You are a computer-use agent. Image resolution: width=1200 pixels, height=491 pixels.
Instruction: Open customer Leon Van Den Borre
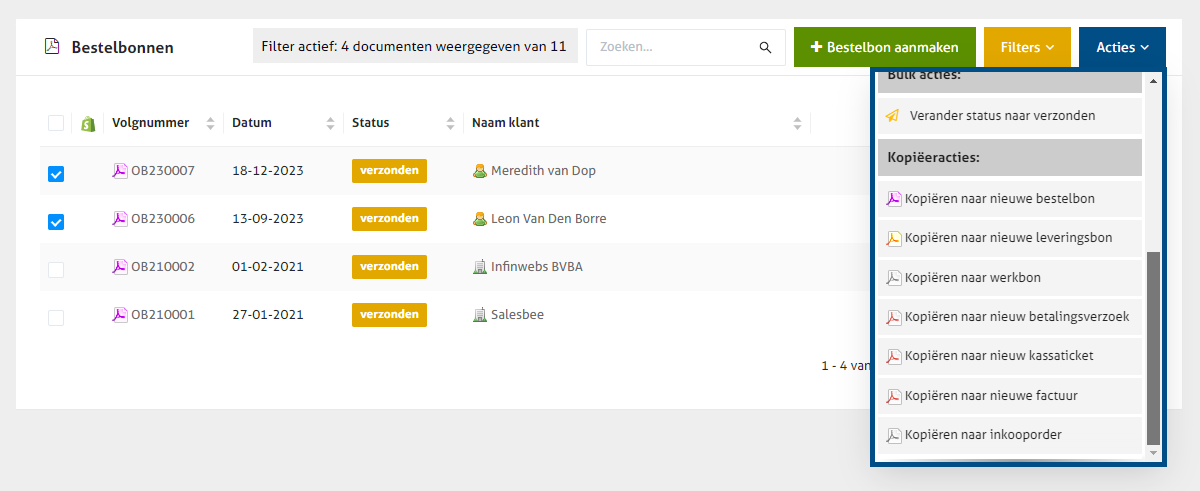tap(548, 219)
